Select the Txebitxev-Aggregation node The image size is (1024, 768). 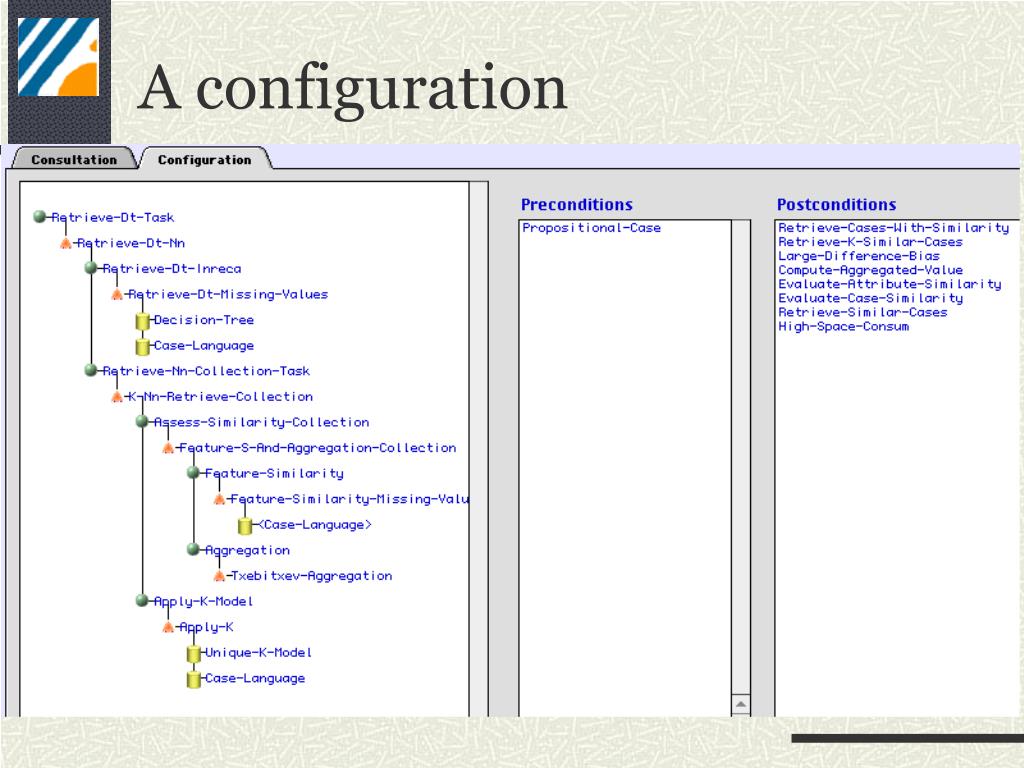point(312,576)
